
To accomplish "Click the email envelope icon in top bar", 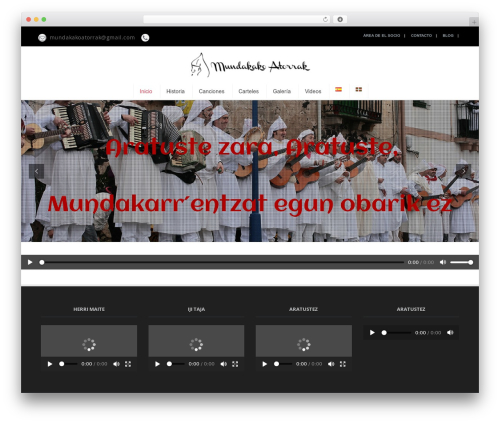I will coord(42,38).
